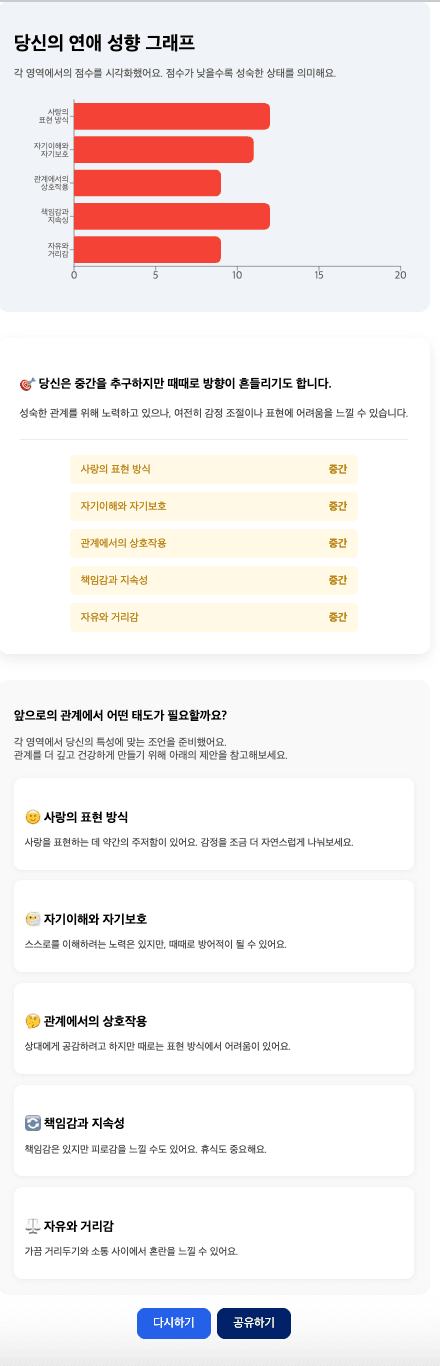Select the 자기이해와 자기보호 result row
Image resolution: width=440 pixels, height=1366 pixels.
pyautogui.click(x=214, y=506)
